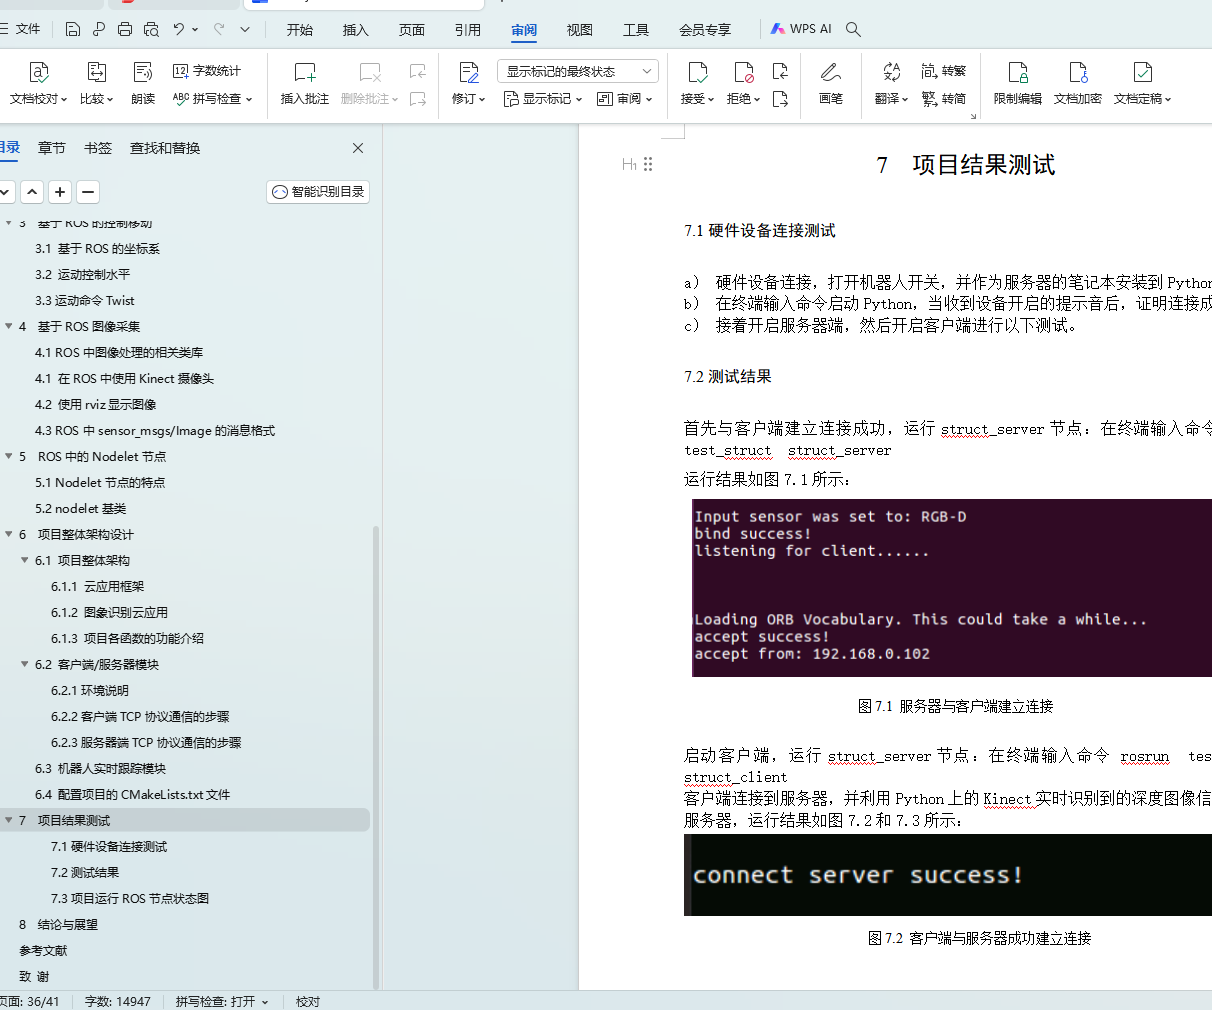Start 朗读 read aloud
The width and height of the screenshot is (1212, 1010).
(x=143, y=83)
